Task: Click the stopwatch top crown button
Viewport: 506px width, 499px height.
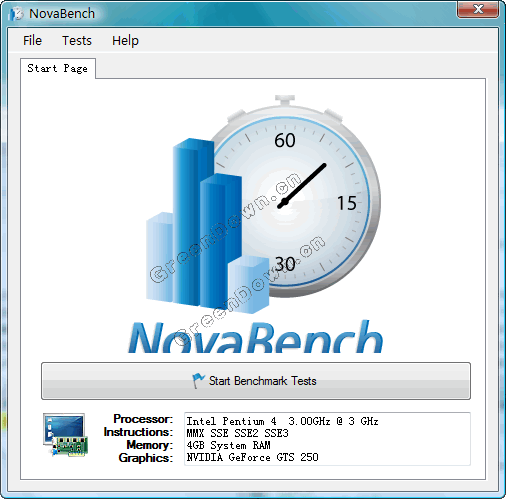Action: (x=285, y=100)
